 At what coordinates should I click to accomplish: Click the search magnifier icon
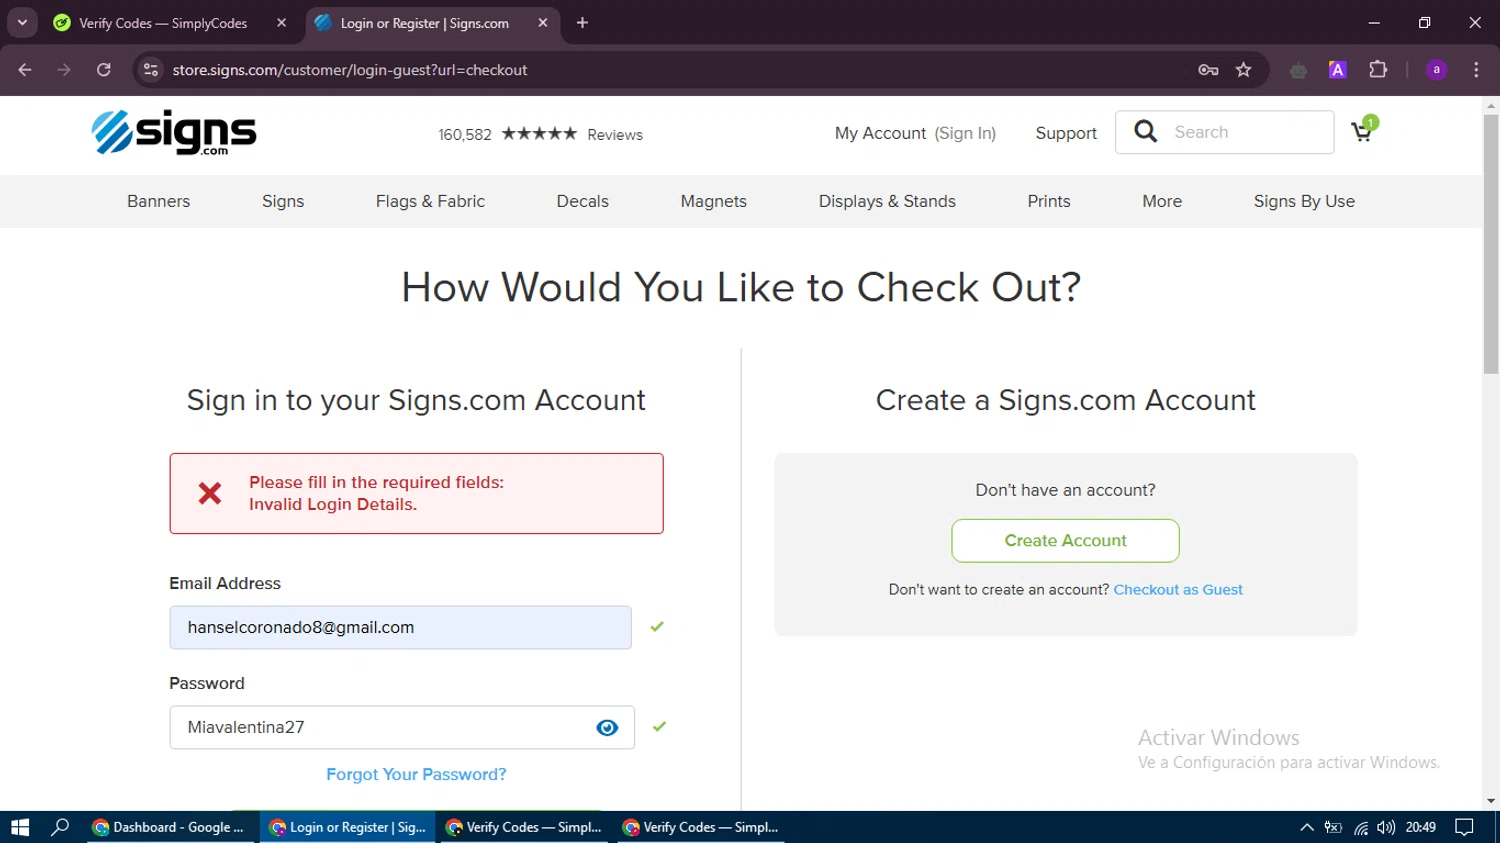coord(1146,132)
